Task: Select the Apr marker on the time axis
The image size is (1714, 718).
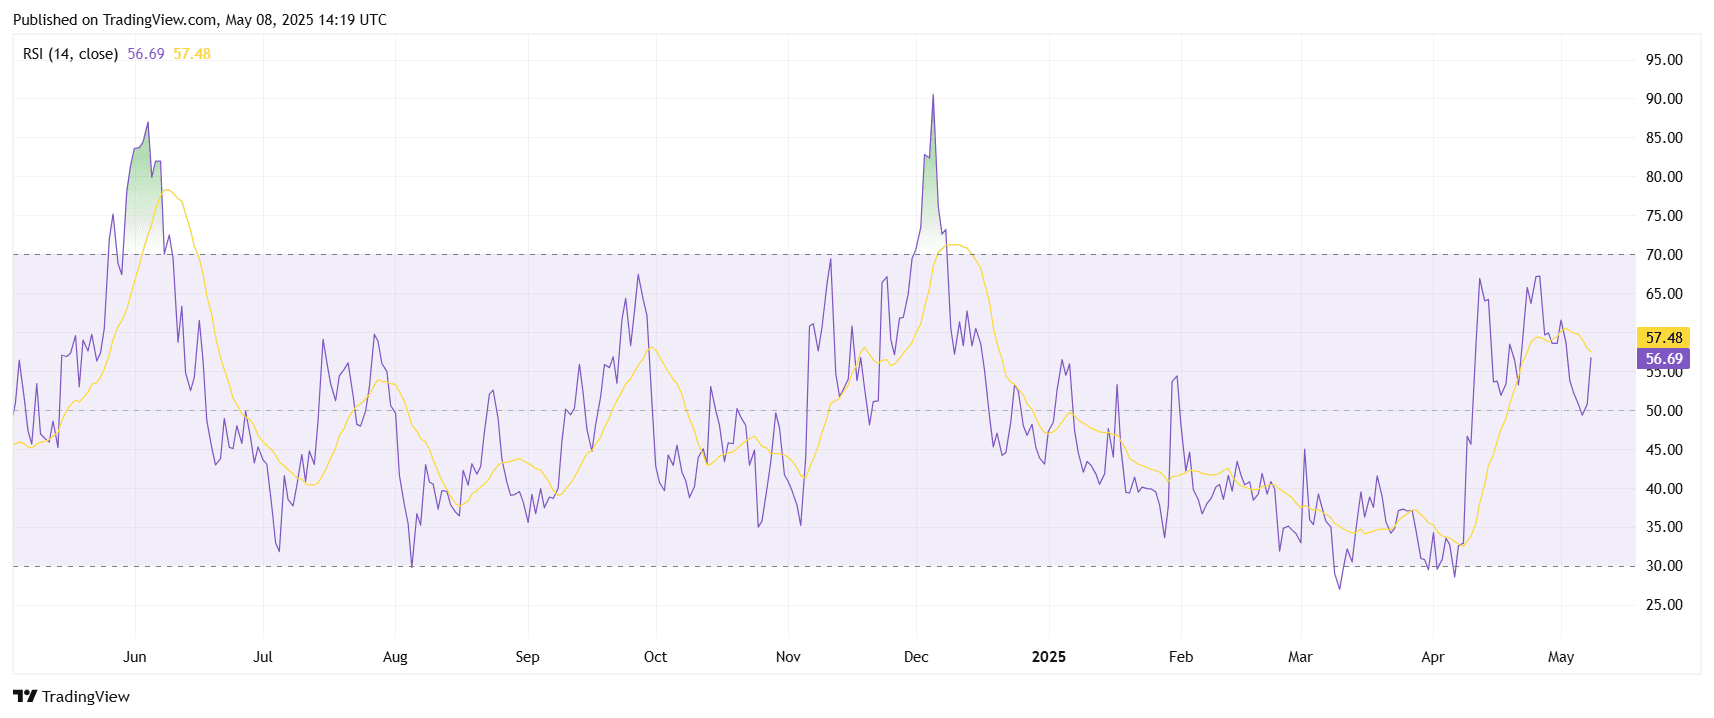Action: pos(1432,657)
